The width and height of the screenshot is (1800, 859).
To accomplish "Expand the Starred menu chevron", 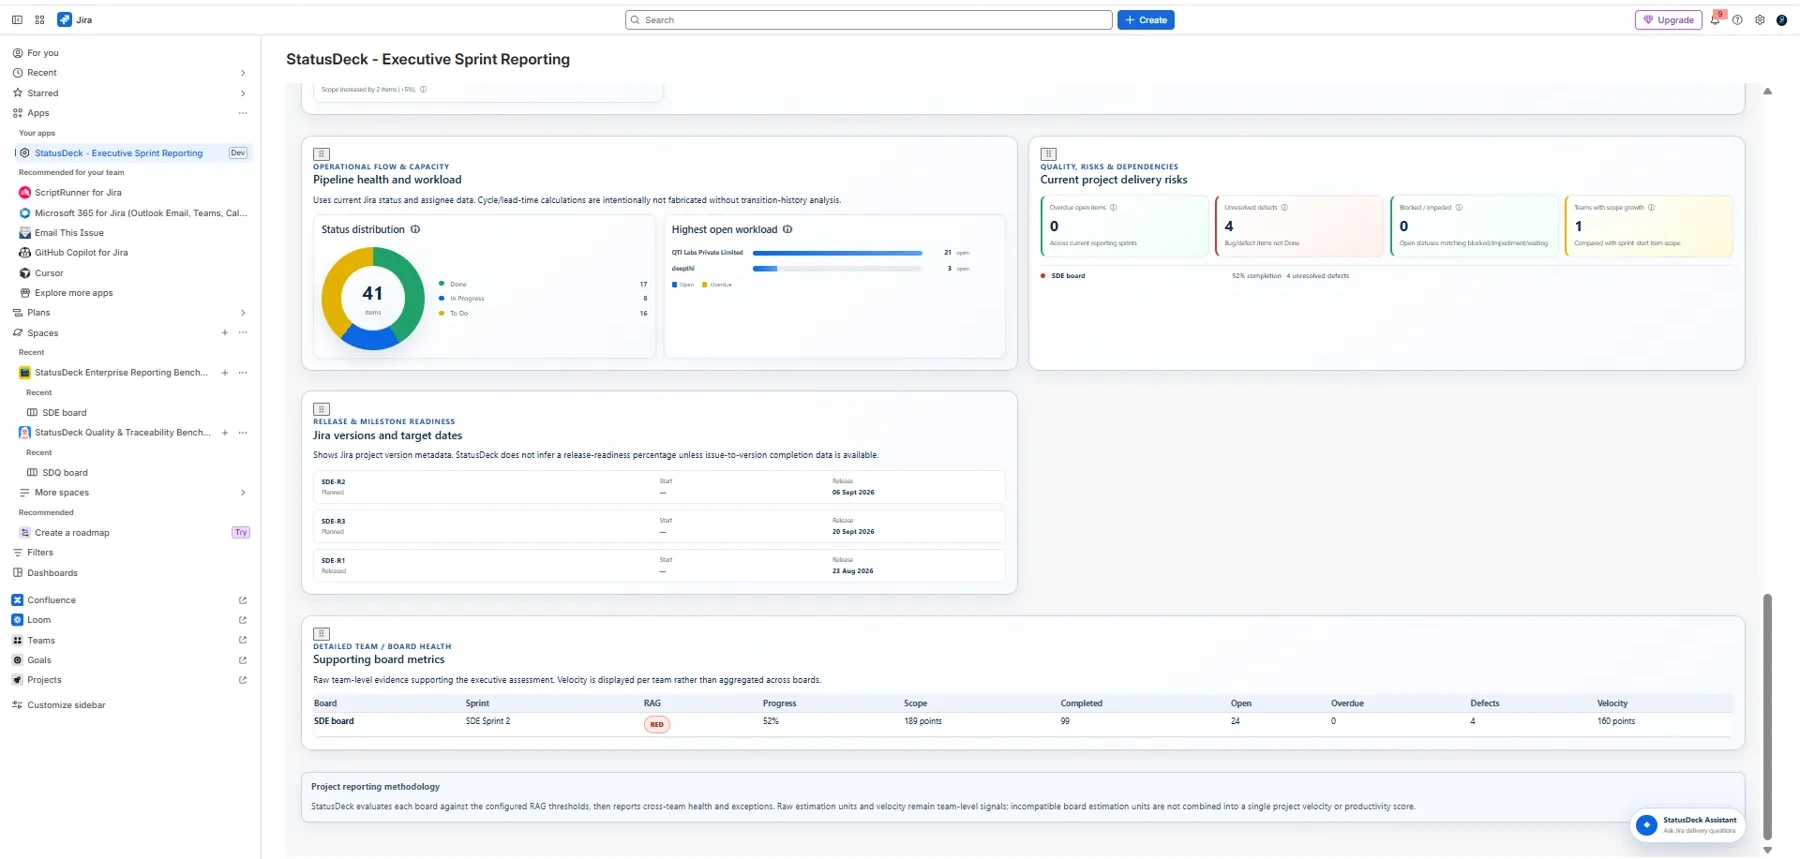I will (x=243, y=93).
